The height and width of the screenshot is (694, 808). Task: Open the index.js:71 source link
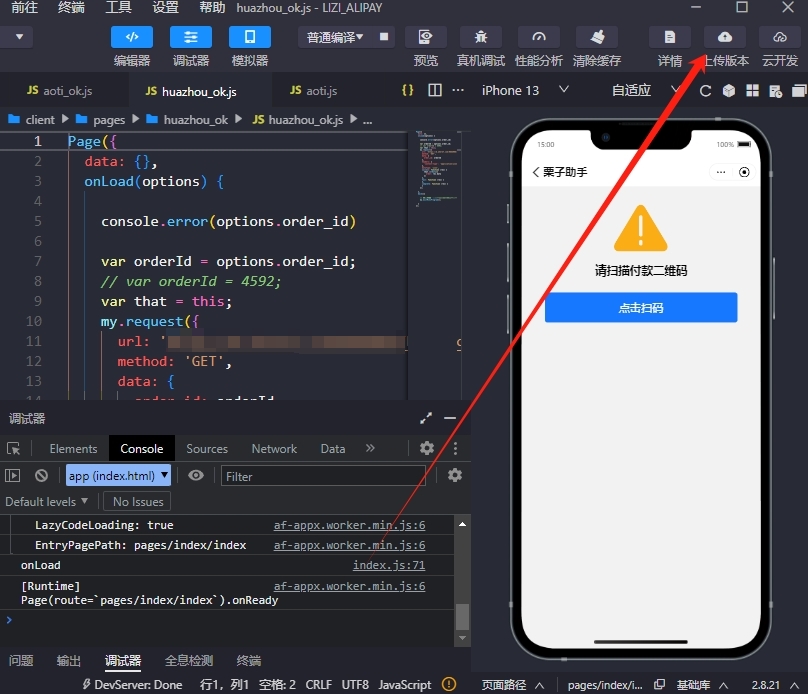pos(388,565)
